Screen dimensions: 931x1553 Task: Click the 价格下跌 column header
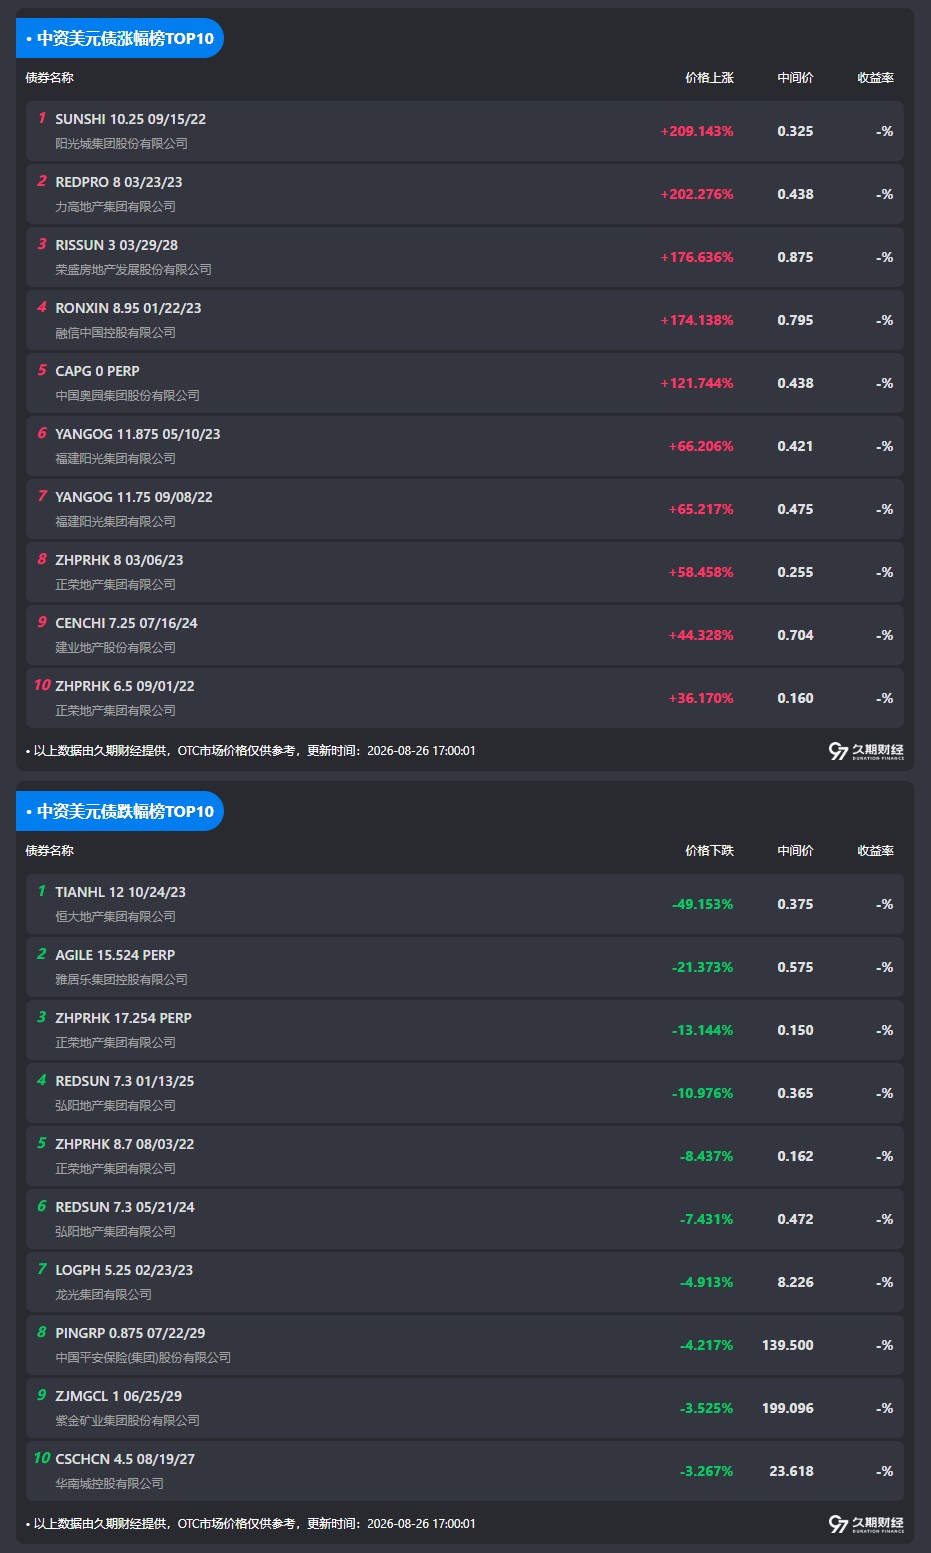[x=709, y=851]
